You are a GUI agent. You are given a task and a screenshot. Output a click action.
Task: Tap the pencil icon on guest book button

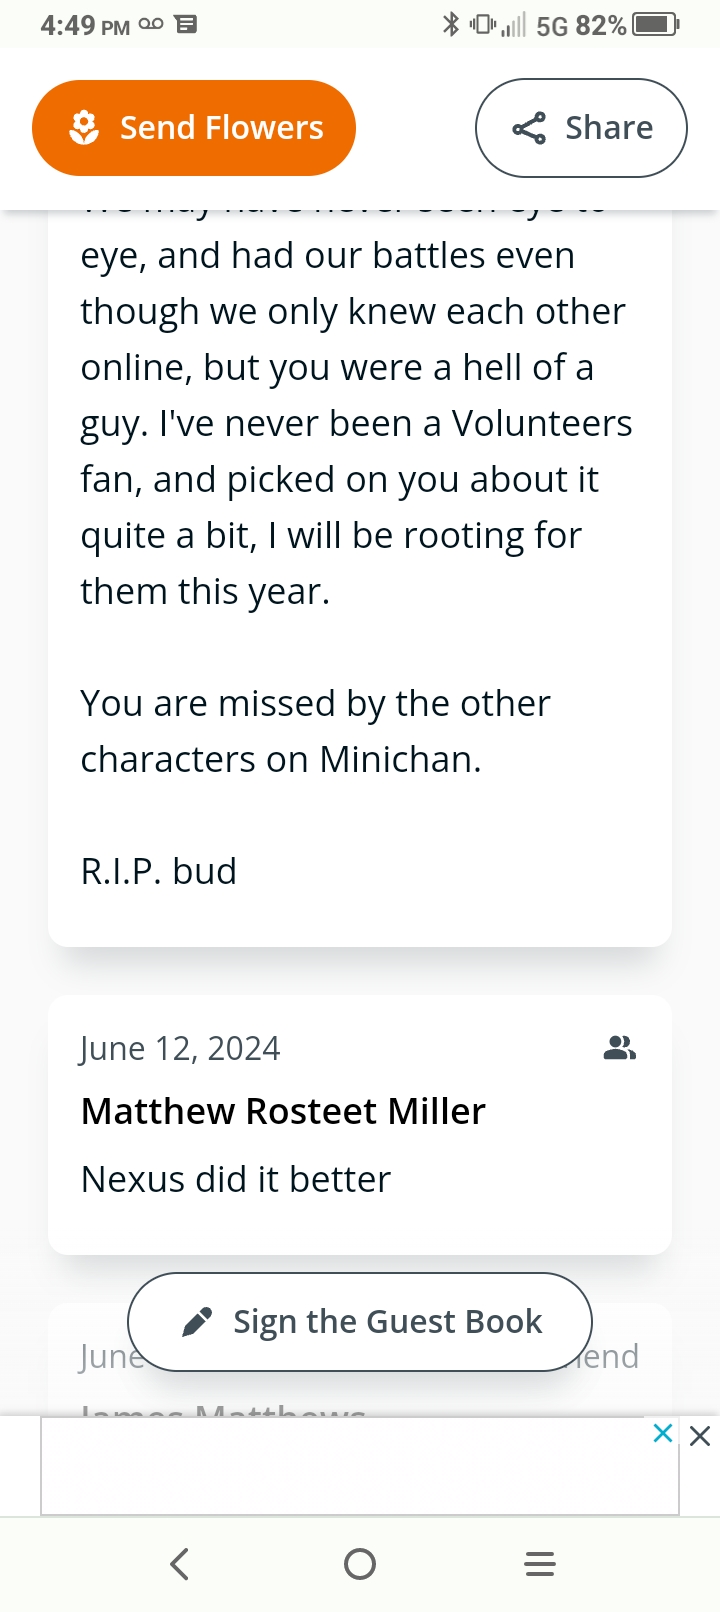point(197,1322)
